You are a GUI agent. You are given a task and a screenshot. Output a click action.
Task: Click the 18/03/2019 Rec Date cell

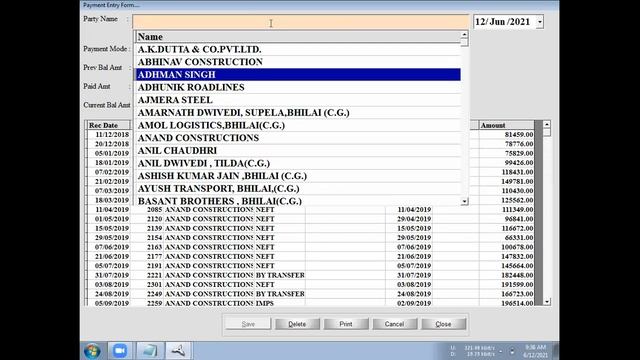click(x=109, y=200)
